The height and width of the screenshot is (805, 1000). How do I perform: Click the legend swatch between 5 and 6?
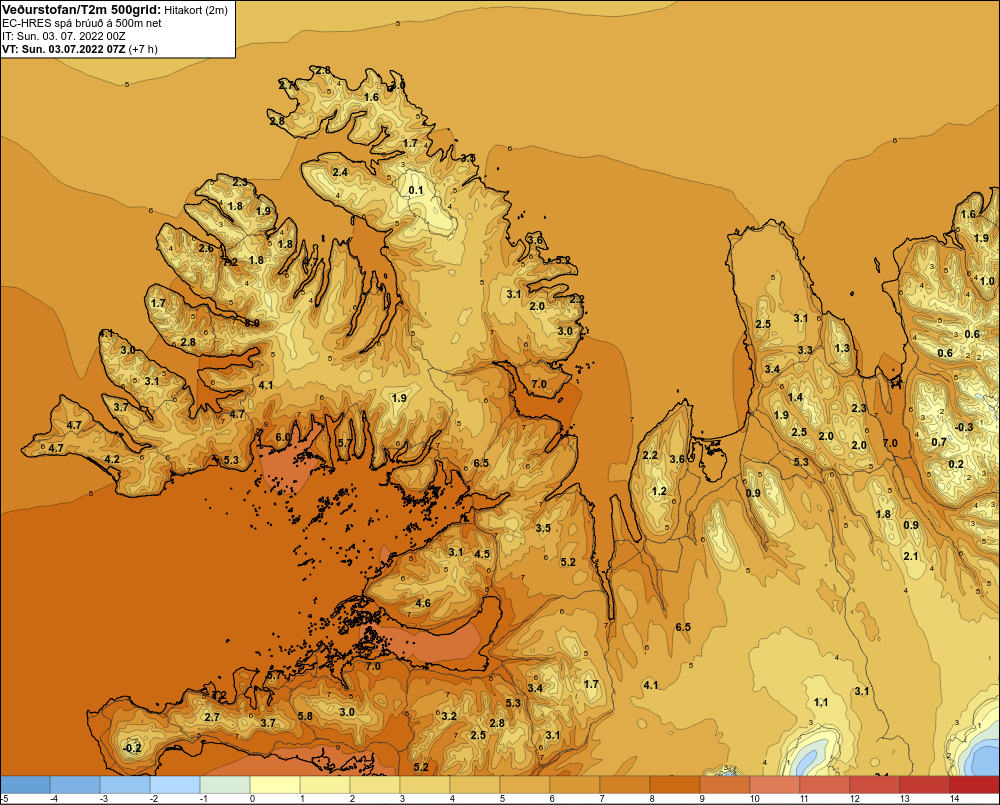pyautogui.click(x=525, y=784)
